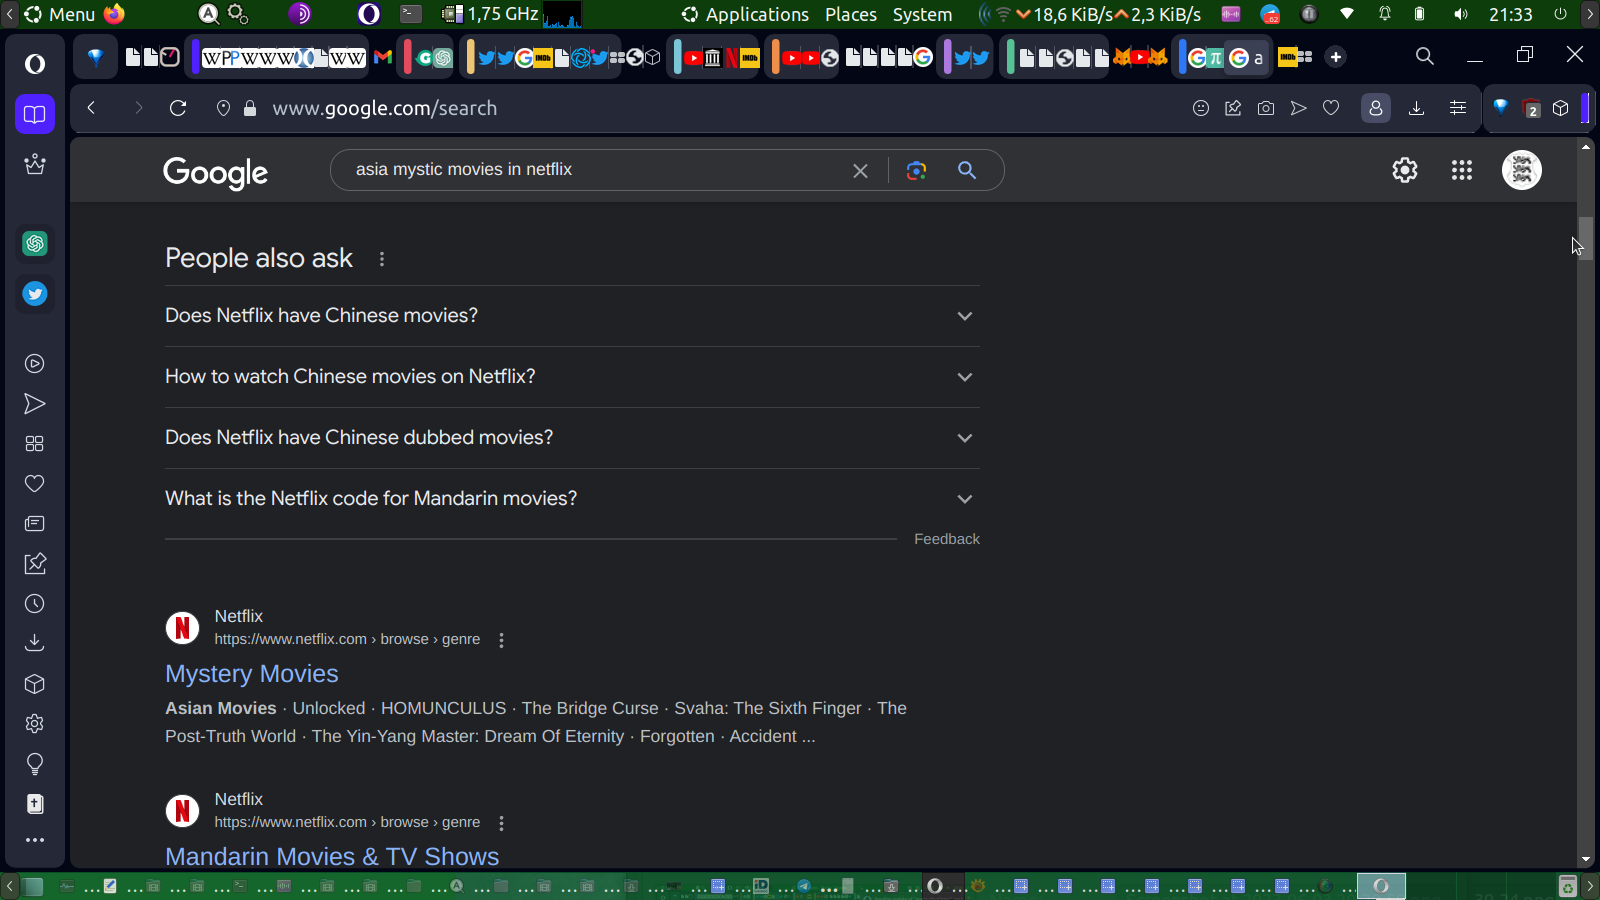Open the downloads popup in the toolbar
The height and width of the screenshot is (900, 1600).
coord(1416,108)
